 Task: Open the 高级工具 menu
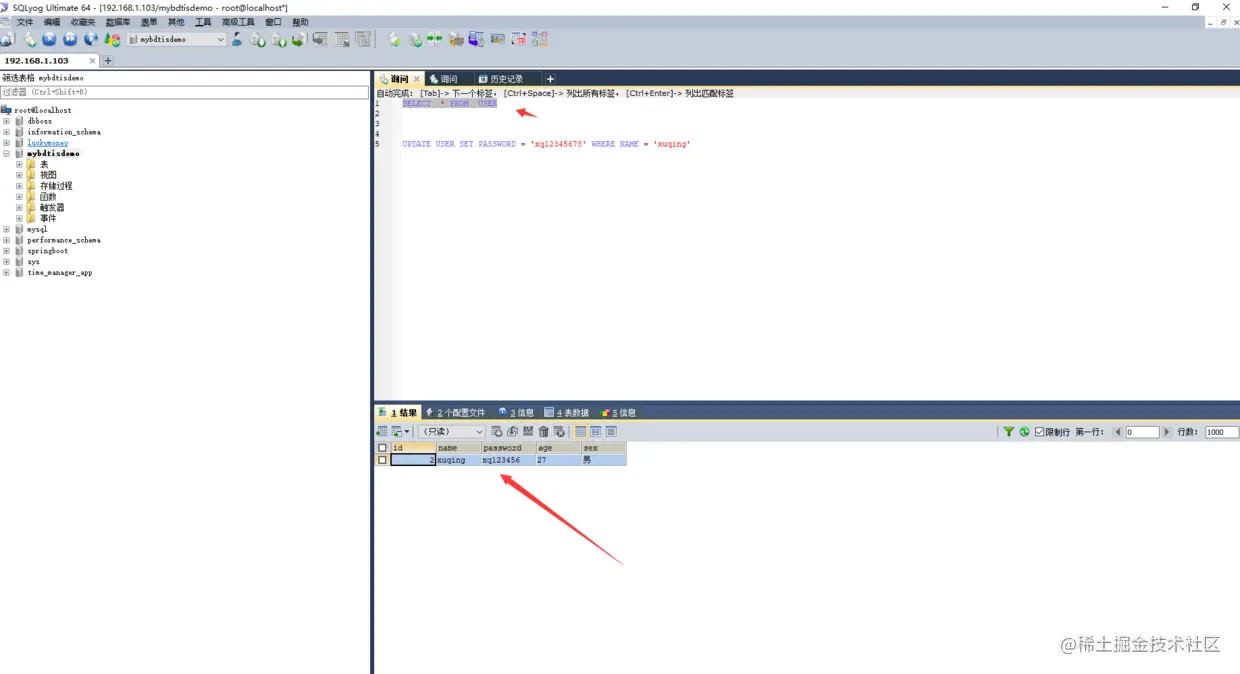tap(238, 22)
